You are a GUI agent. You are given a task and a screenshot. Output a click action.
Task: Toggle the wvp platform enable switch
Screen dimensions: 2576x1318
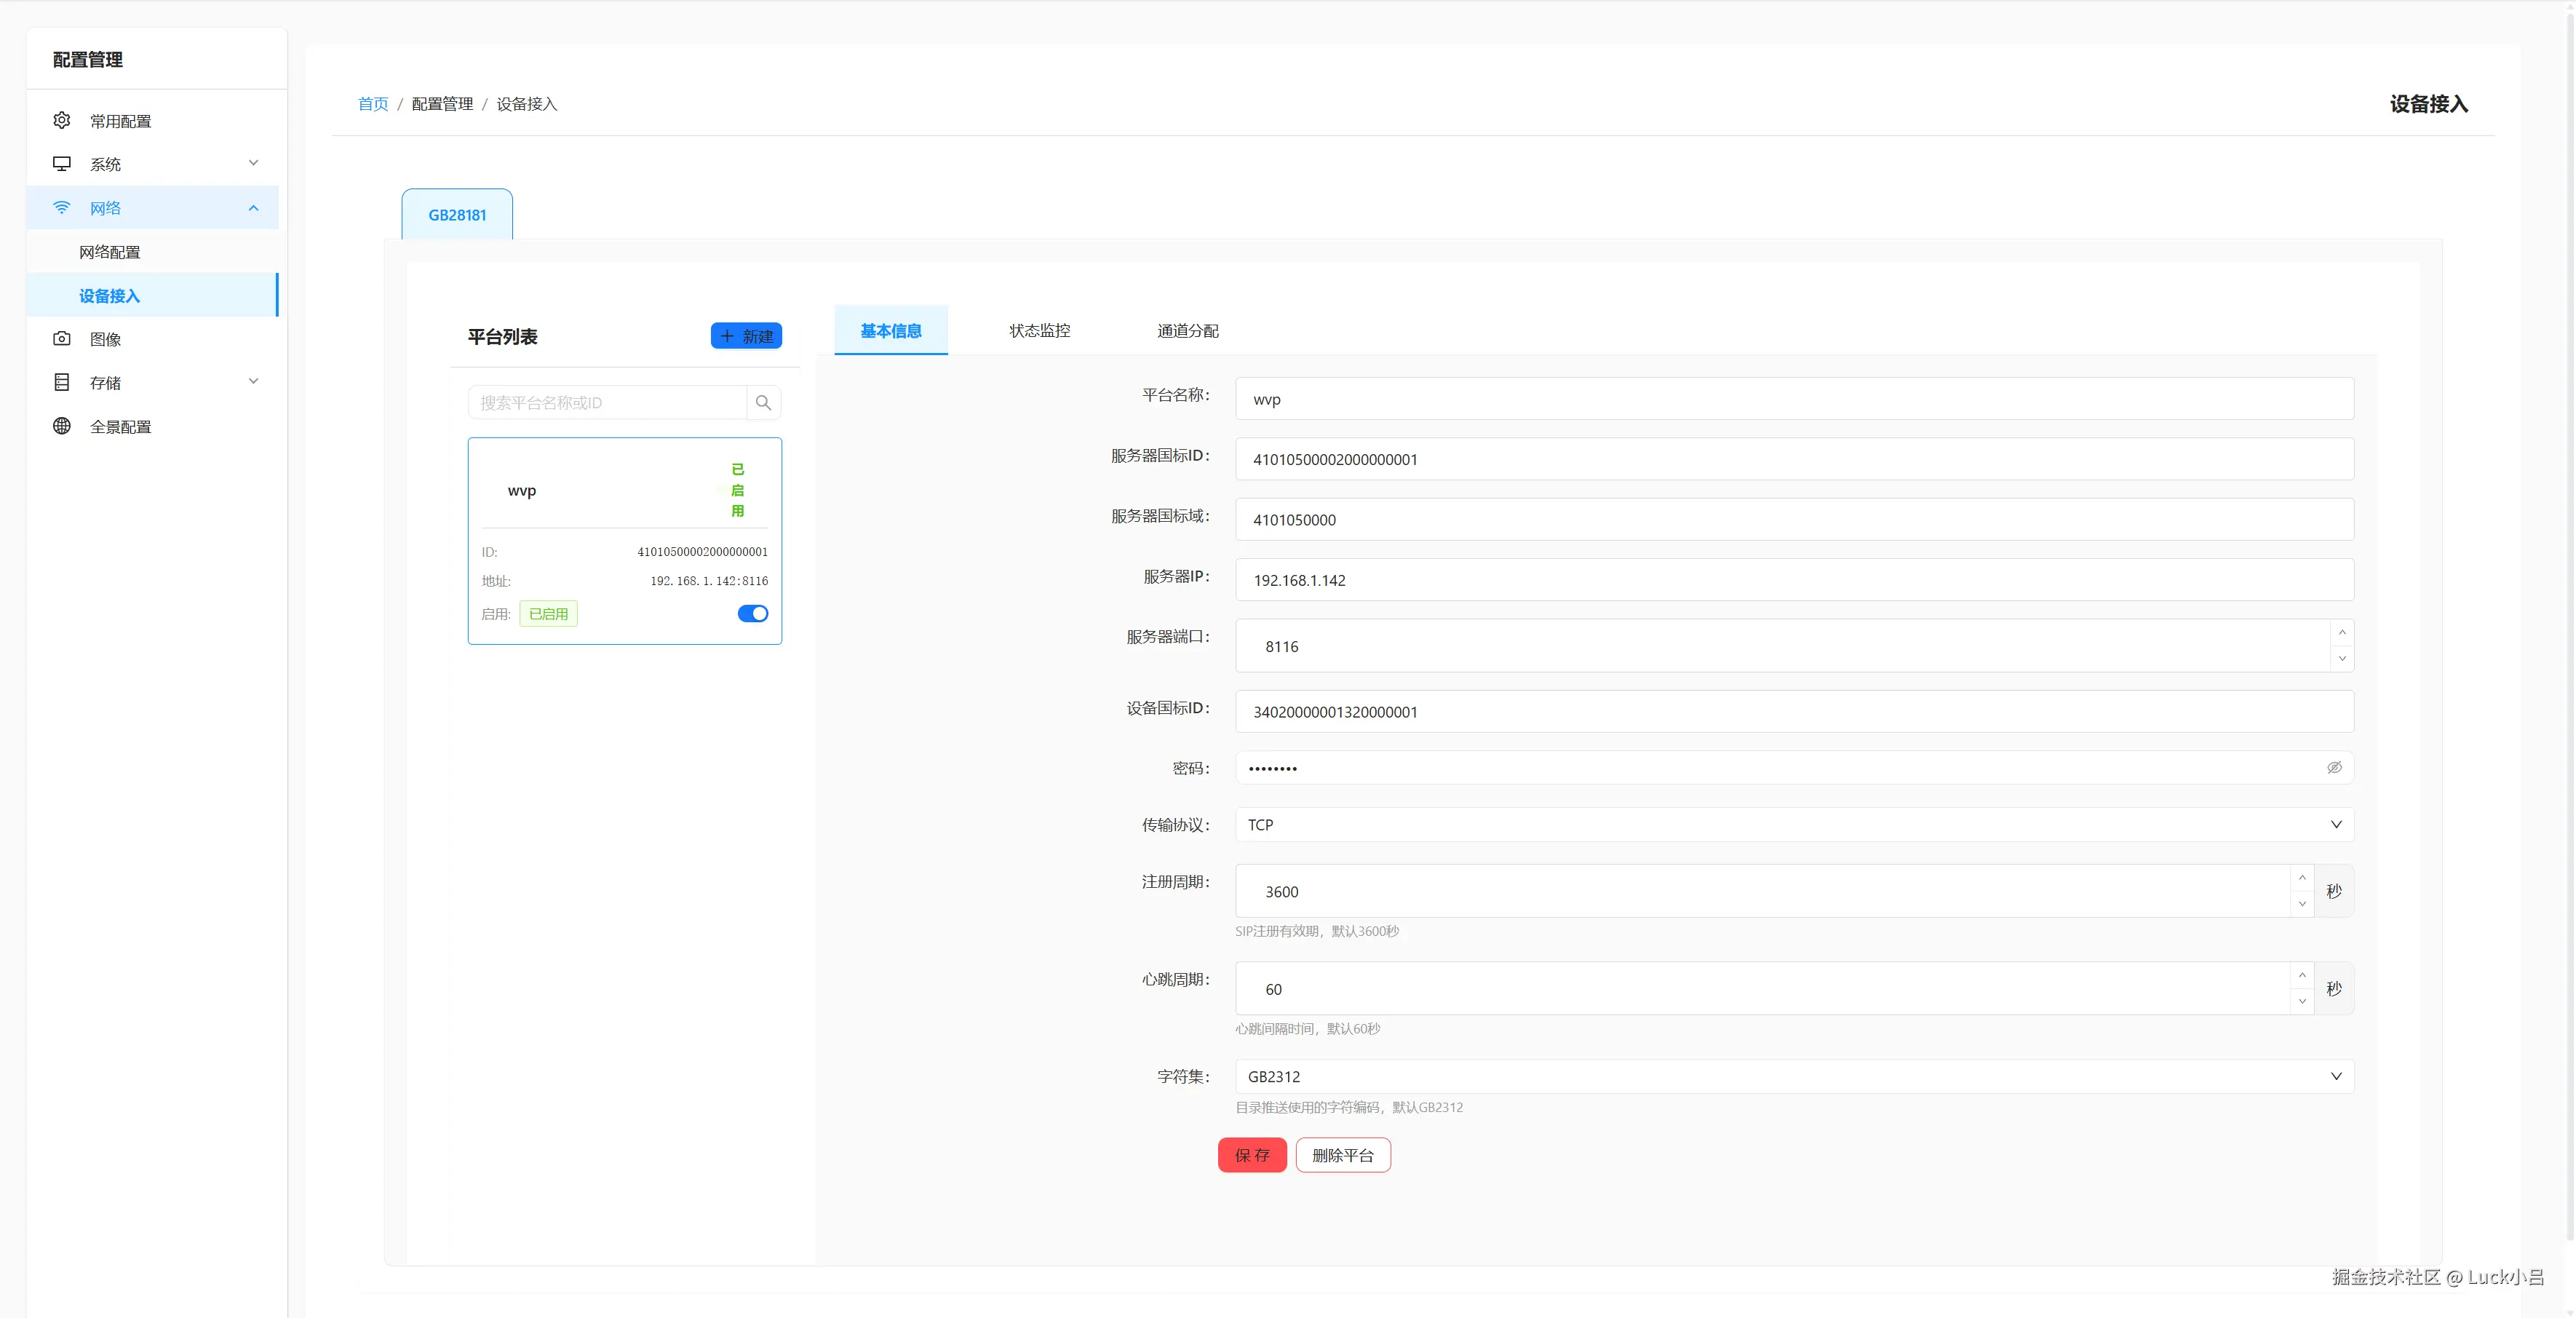coord(752,613)
